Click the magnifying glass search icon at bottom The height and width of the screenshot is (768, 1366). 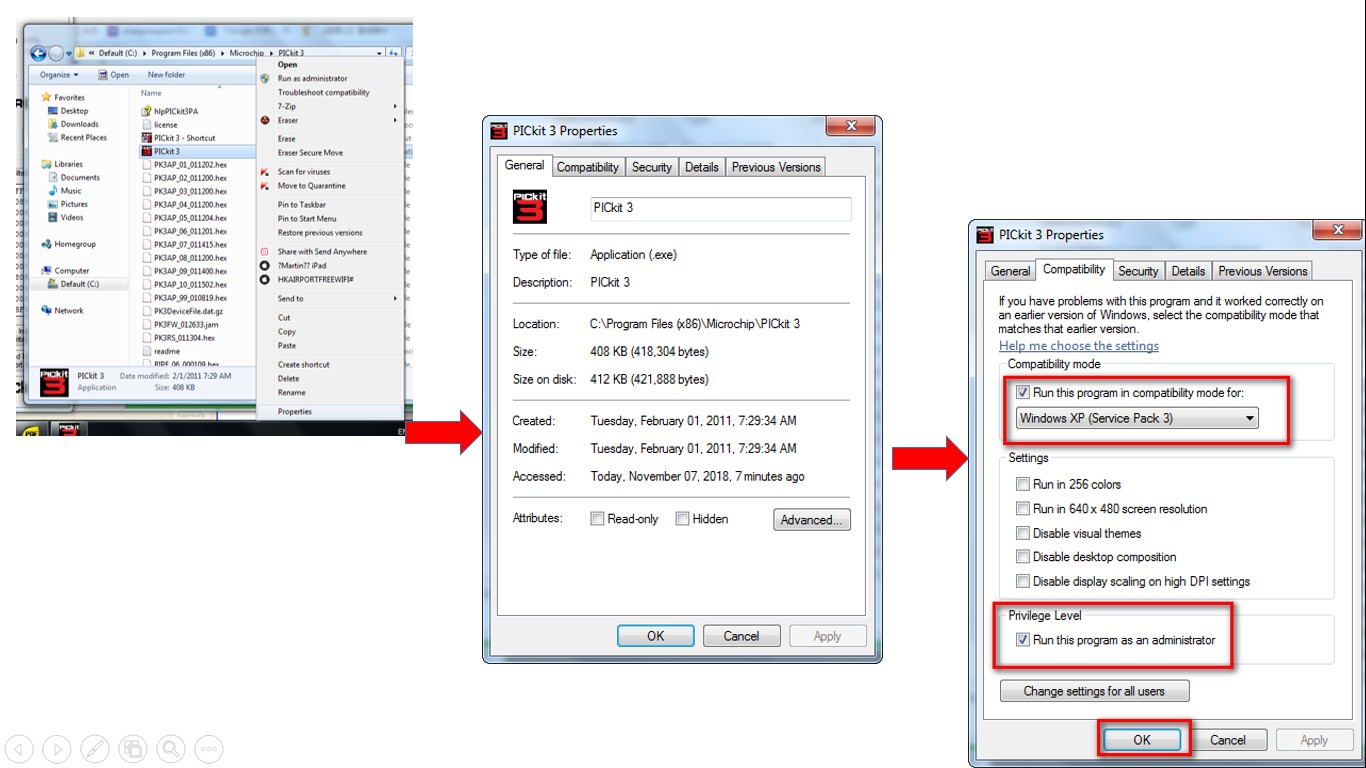click(x=171, y=748)
